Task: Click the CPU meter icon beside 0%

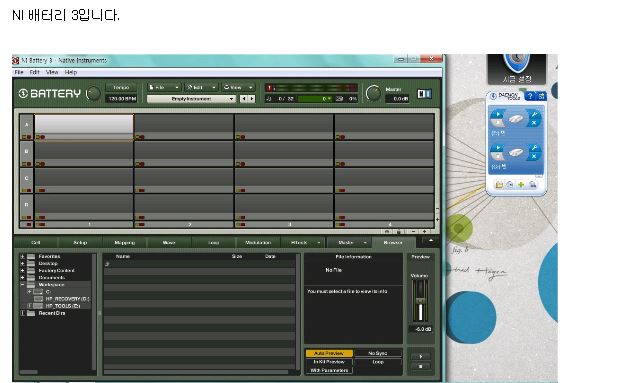Action: (339, 98)
